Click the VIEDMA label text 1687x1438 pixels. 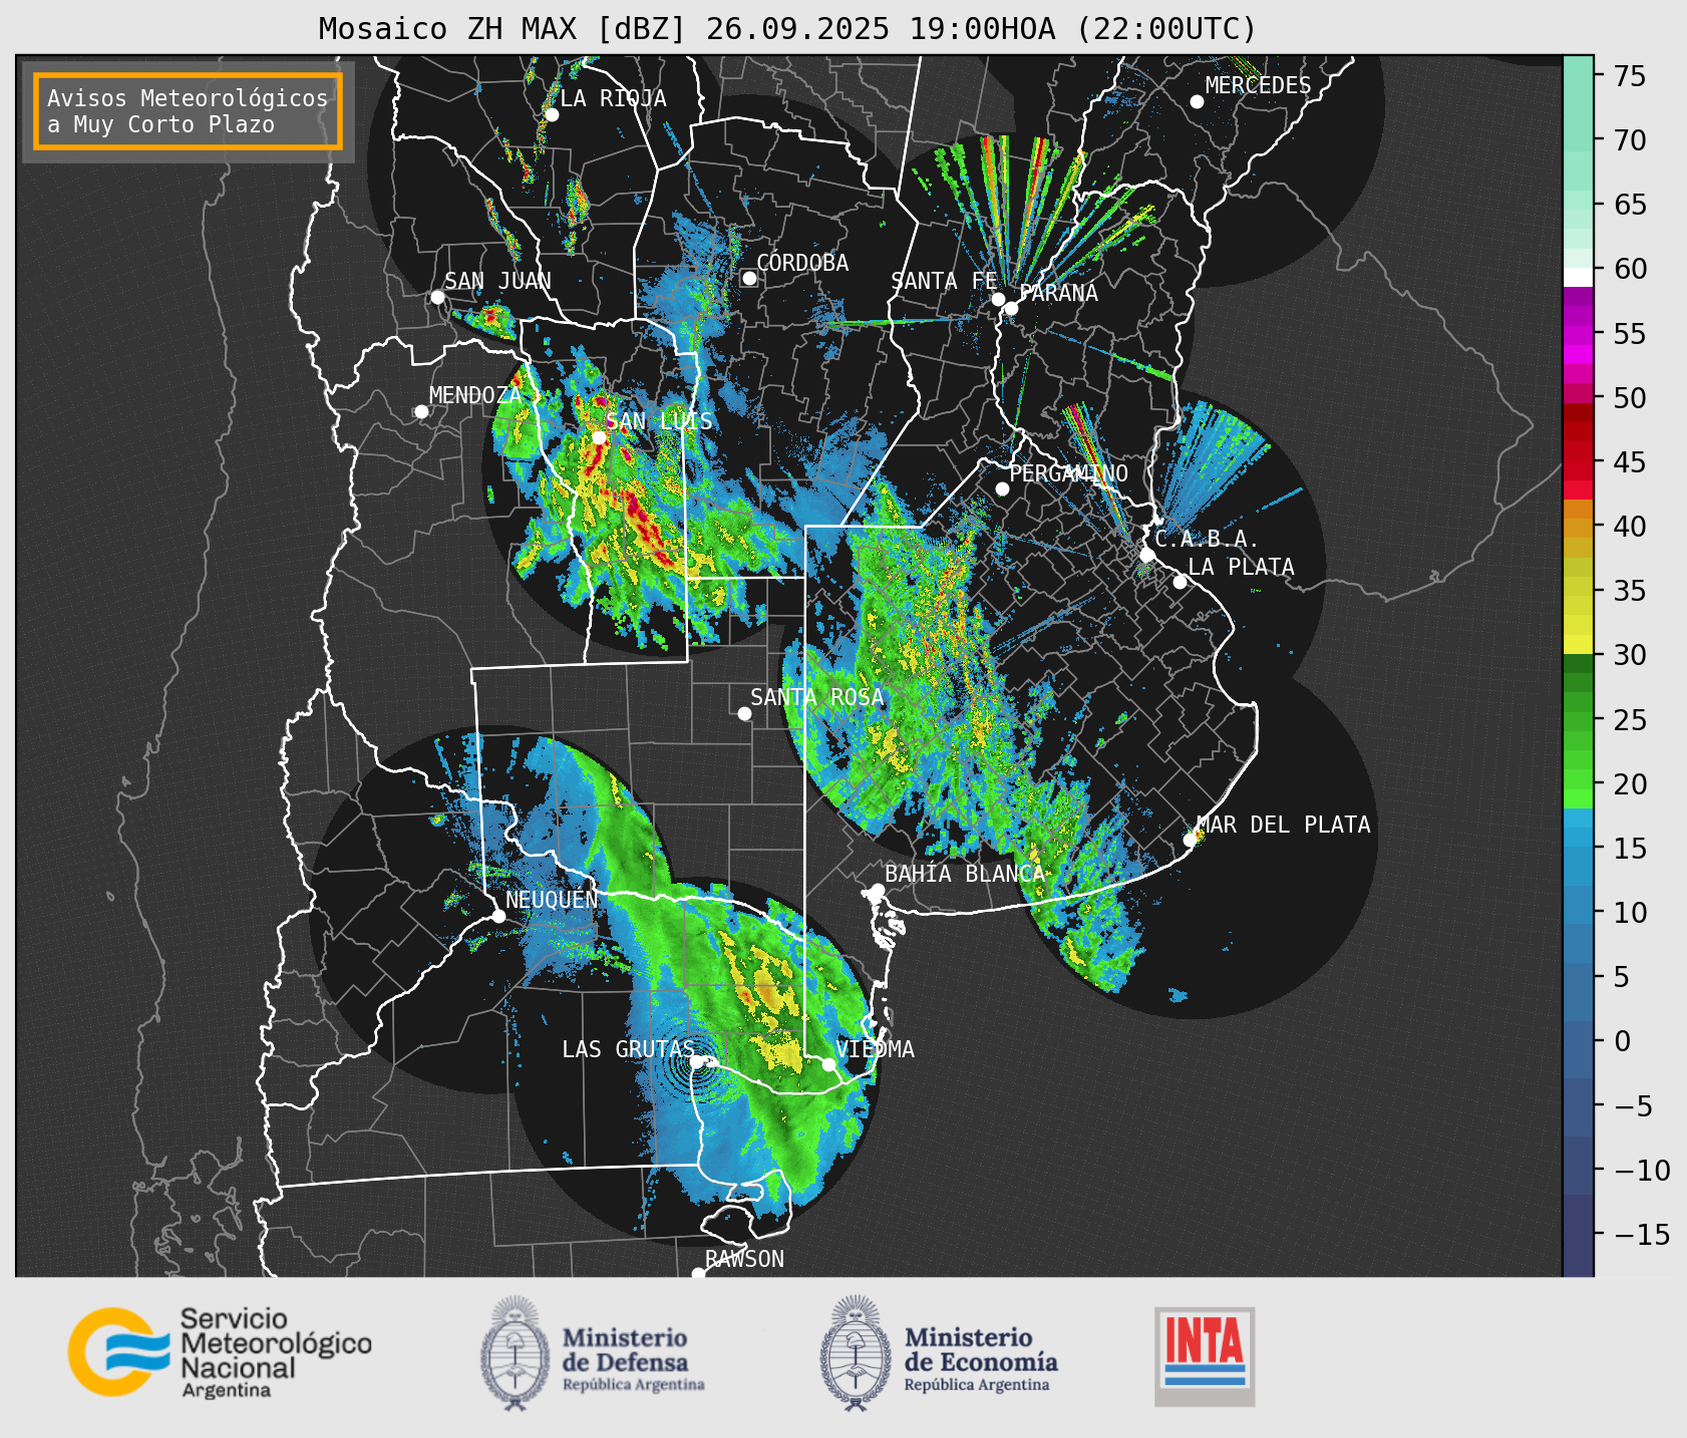pyautogui.click(x=875, y=1048)
